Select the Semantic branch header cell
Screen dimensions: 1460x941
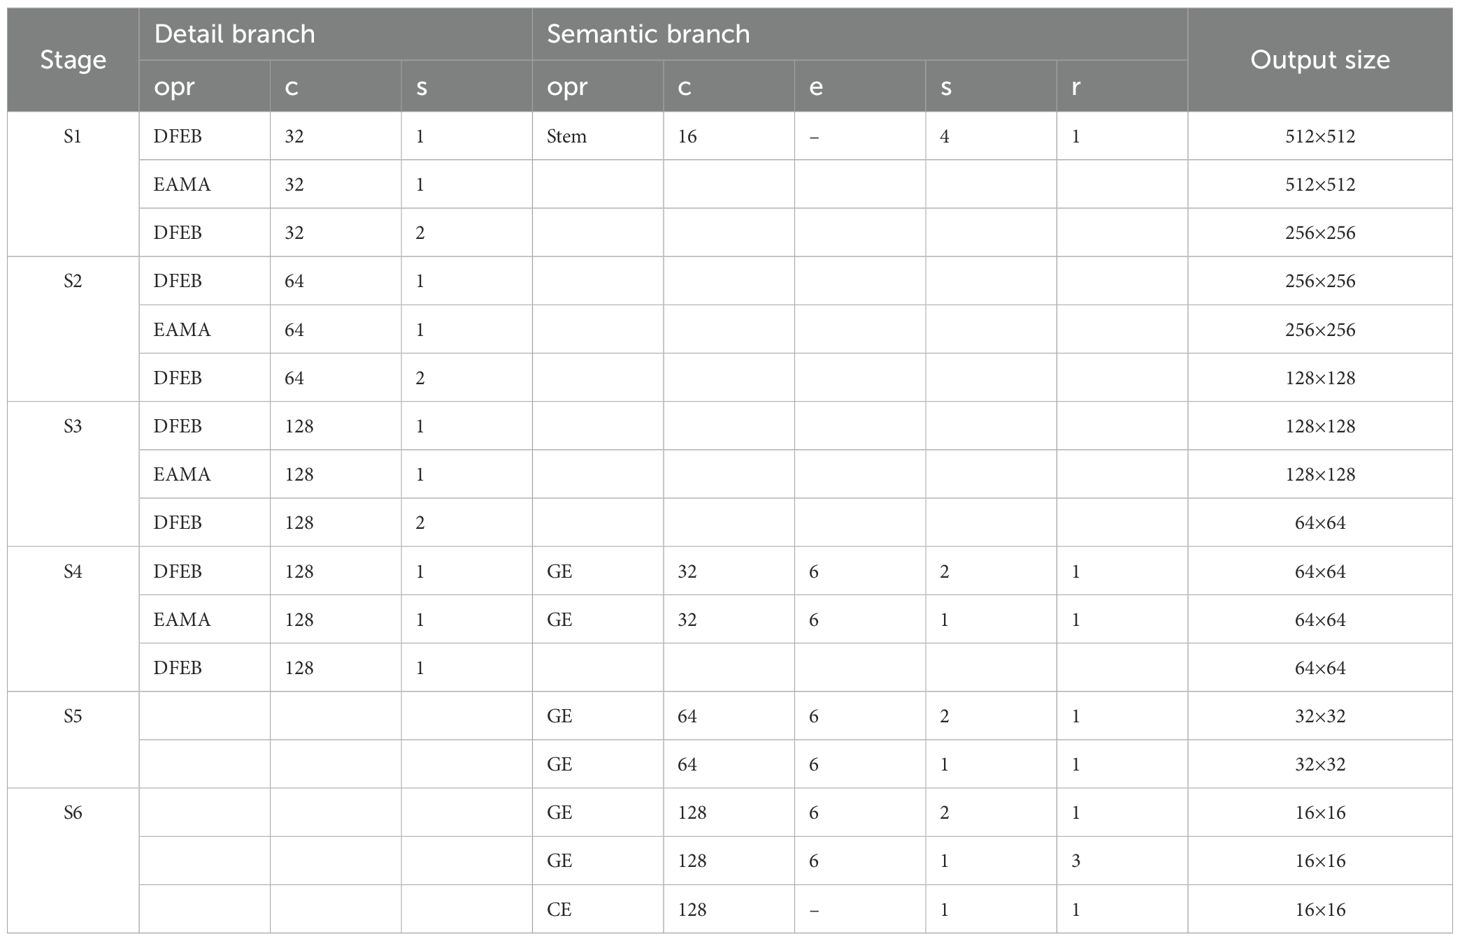coord(860,34)
